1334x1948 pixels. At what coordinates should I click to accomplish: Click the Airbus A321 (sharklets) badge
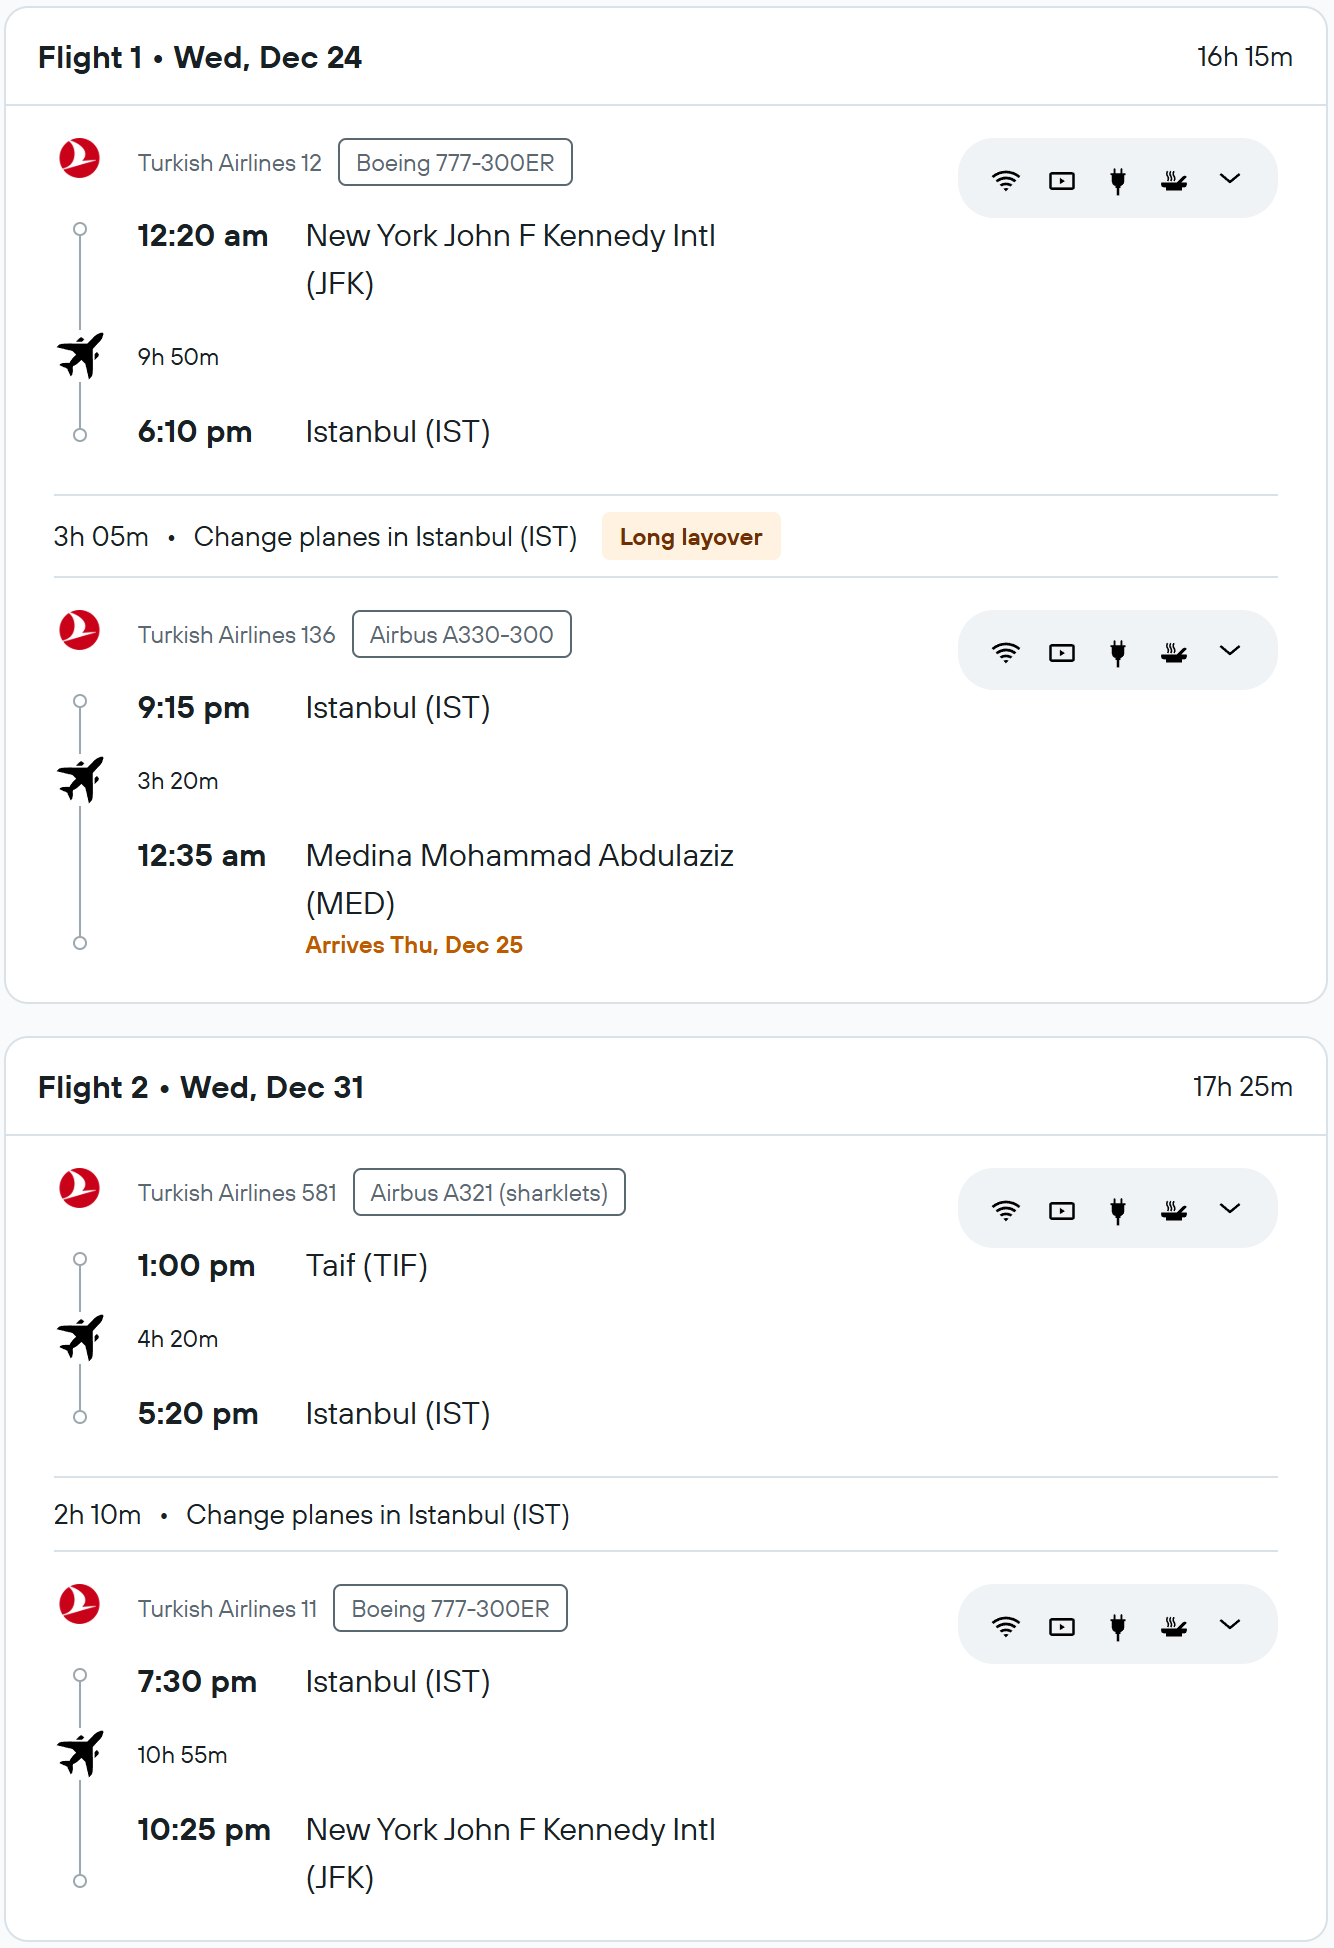click(489, 1192)
